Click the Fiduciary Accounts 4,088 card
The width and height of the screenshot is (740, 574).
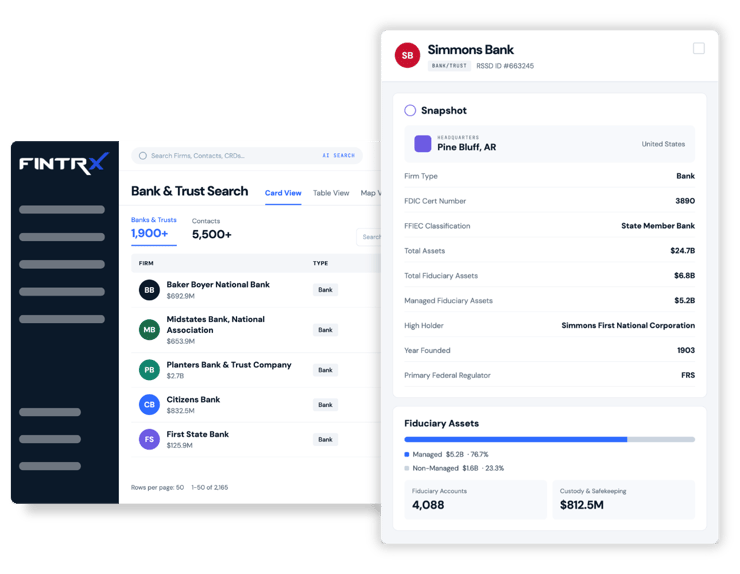coord(475,500)
